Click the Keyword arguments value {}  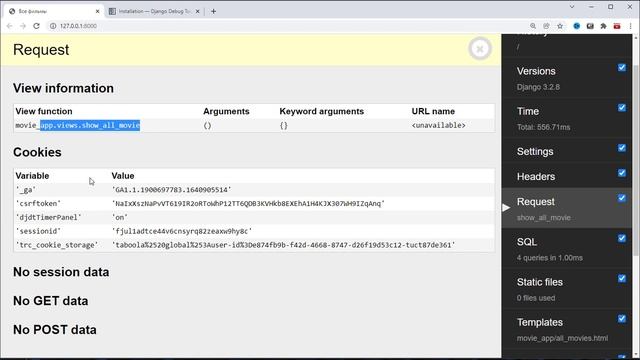click(x=284, y=125)
